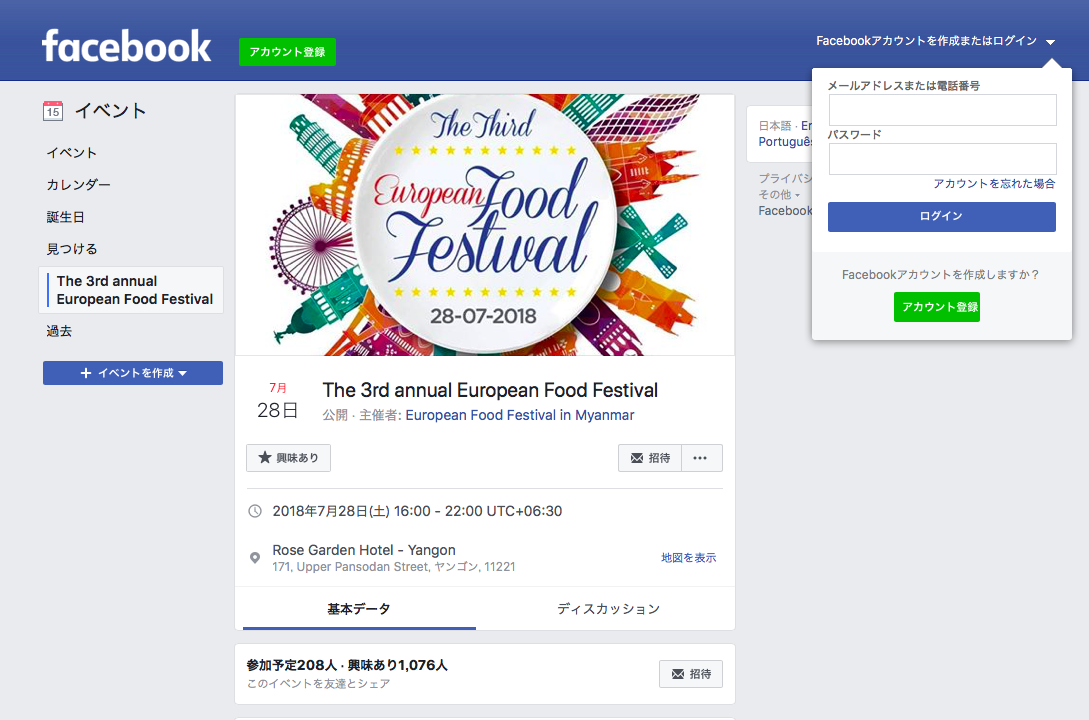
Task: Click the events calendar icon in sidebar
Action: pyautogui.click(x=53, y=111)
